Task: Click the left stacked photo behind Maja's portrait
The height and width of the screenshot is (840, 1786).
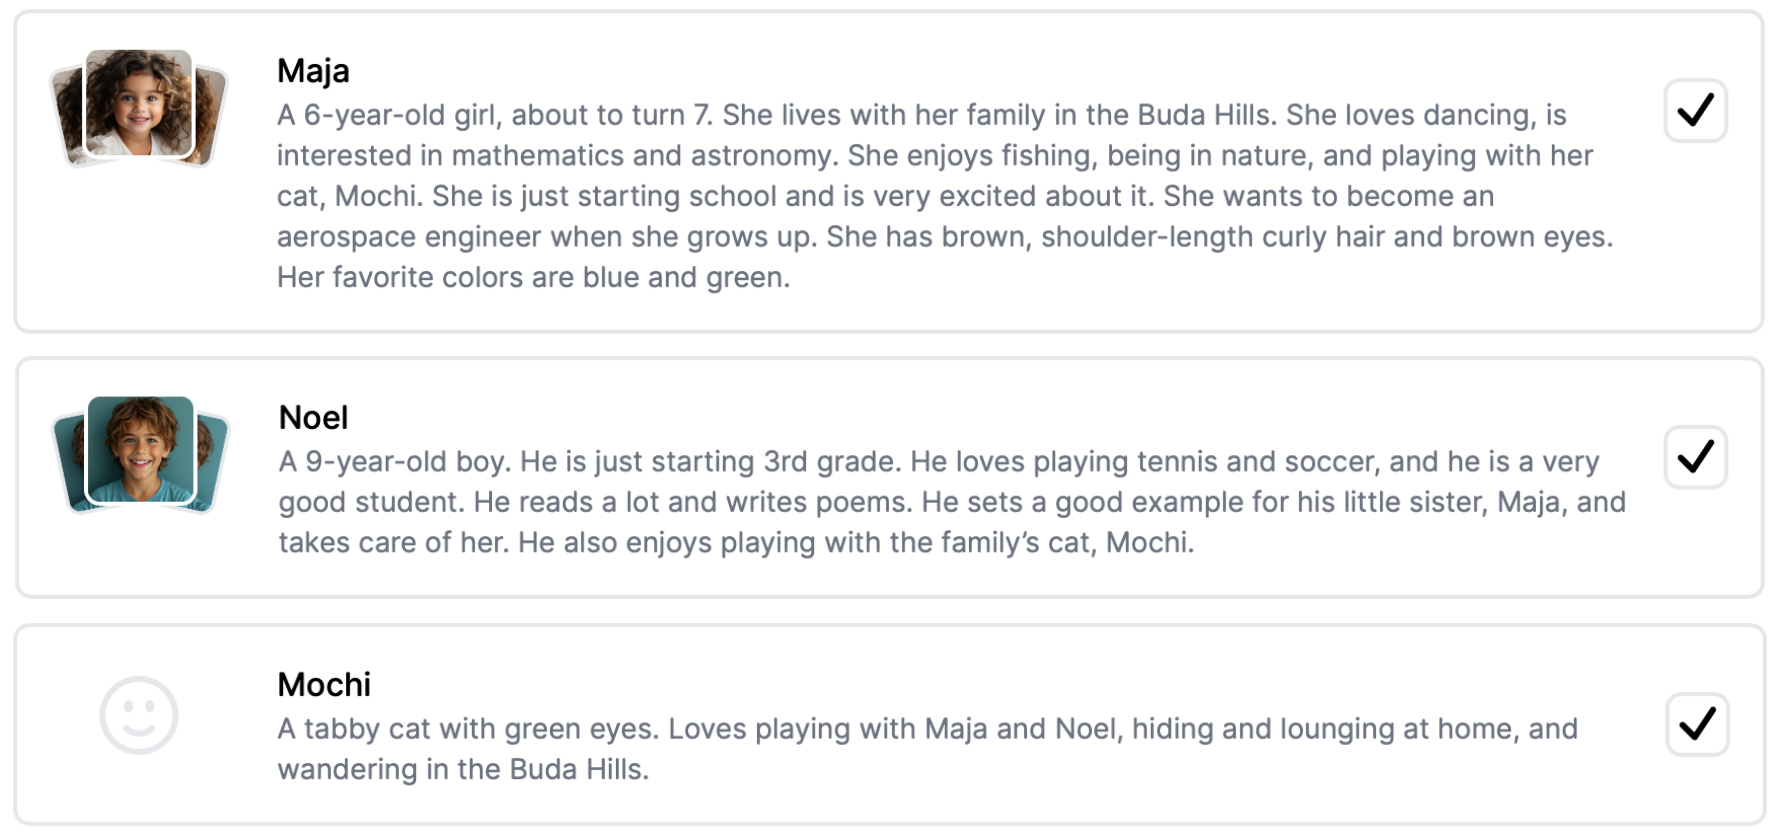Action: point(67,117)
